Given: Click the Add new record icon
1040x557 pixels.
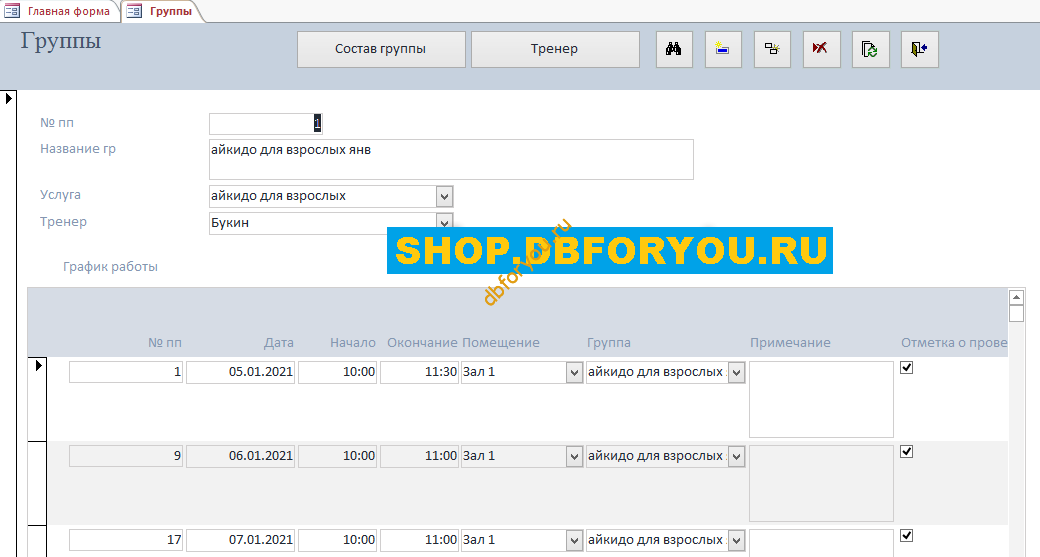Looking at the screenshot, I should (723, 49).
